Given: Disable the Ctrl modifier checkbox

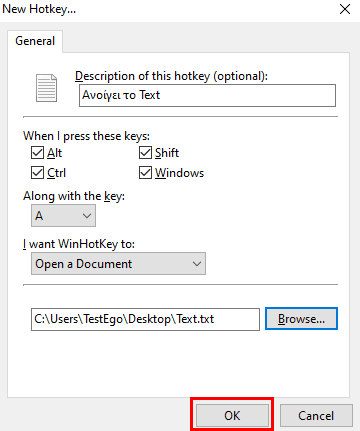Looking at the screenshot, I should (x=37, y=173).
